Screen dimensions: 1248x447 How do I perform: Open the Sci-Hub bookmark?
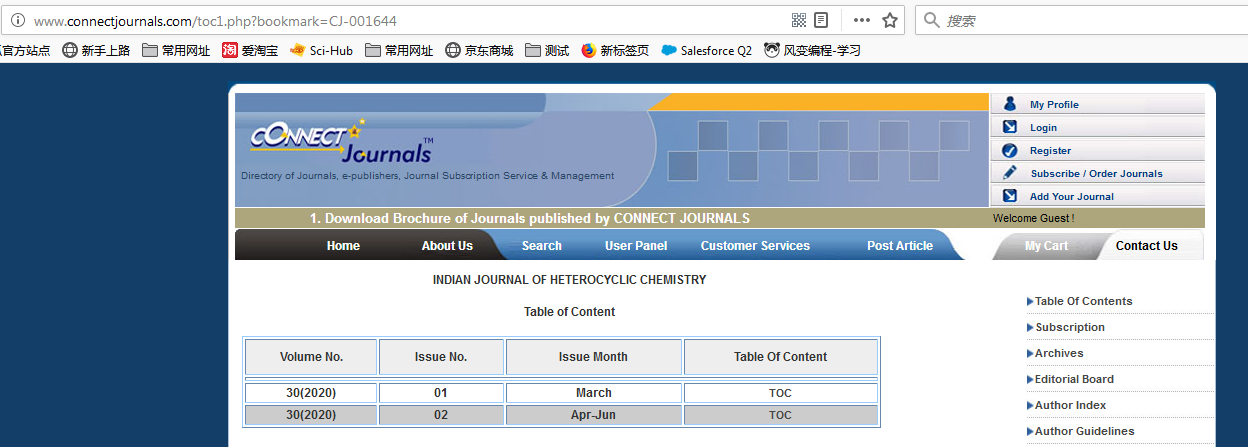tap(321, 50)
